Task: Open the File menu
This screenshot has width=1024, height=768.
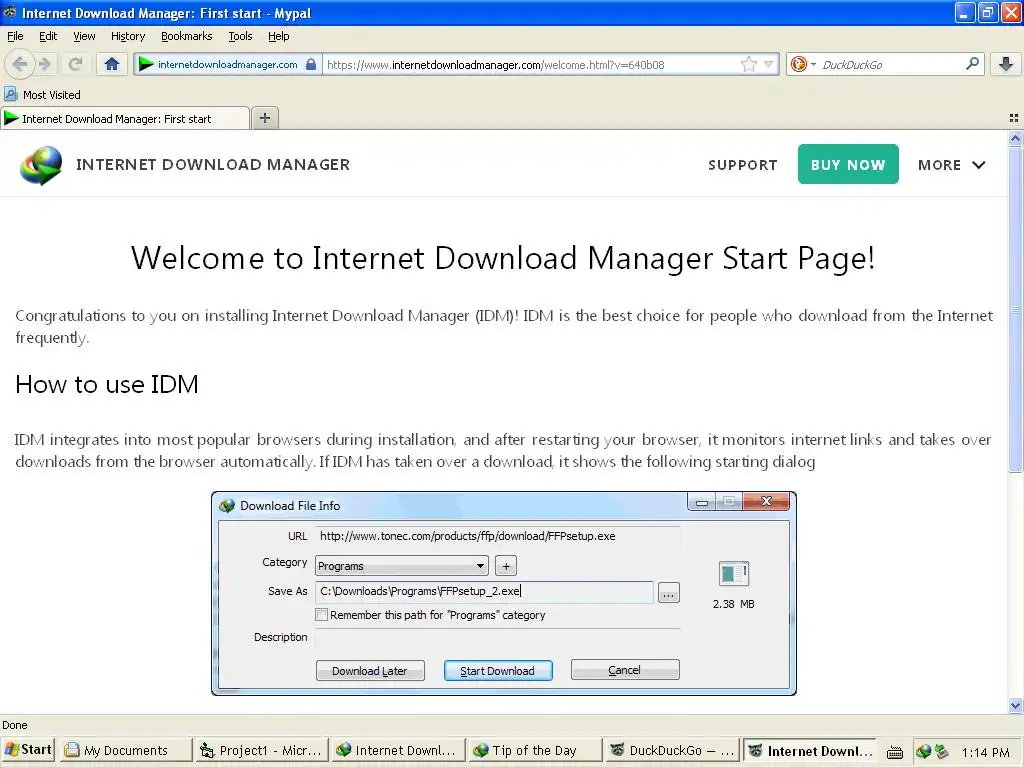Action: point(15,36)
